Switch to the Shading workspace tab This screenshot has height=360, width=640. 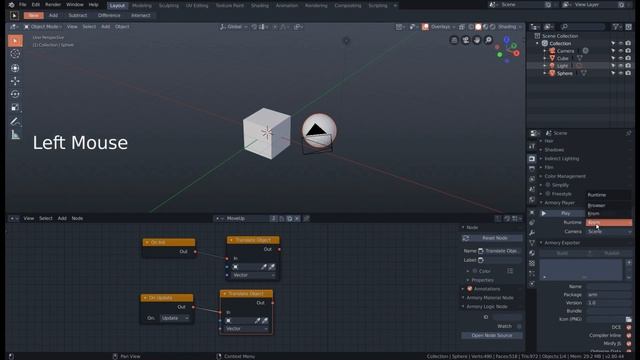click(x=260, y=6)
